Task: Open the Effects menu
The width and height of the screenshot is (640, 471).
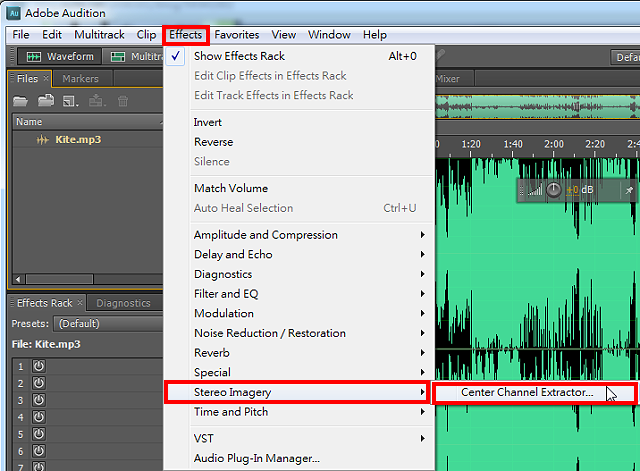Action: 186,35
